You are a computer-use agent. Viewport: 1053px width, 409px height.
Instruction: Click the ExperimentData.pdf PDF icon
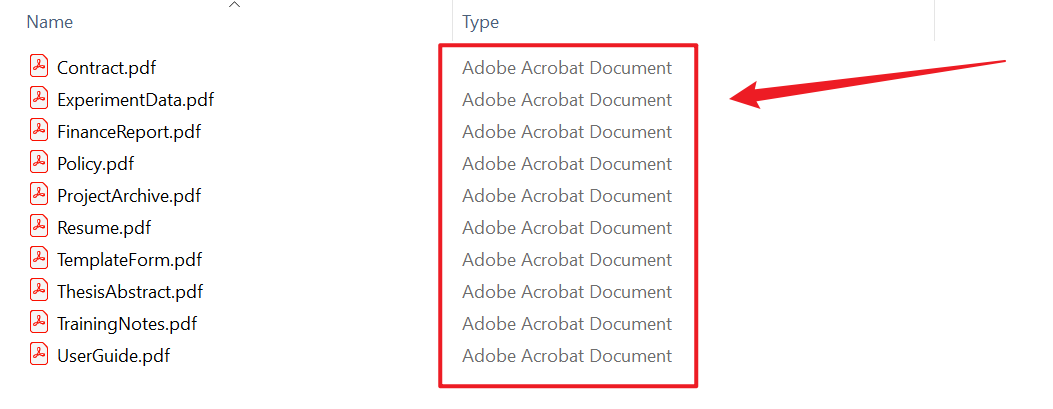[x=39, y=99]
